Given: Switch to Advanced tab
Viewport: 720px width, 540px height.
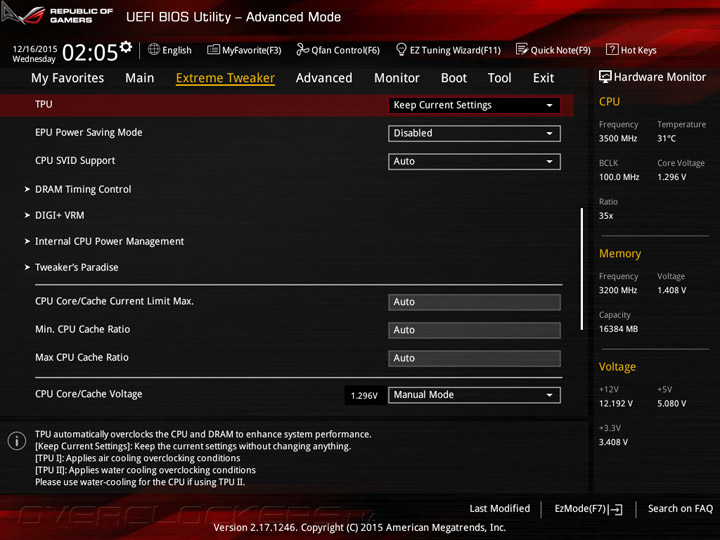Looking at the screenshot, I should pyautogui.click(x=324, y=78).
